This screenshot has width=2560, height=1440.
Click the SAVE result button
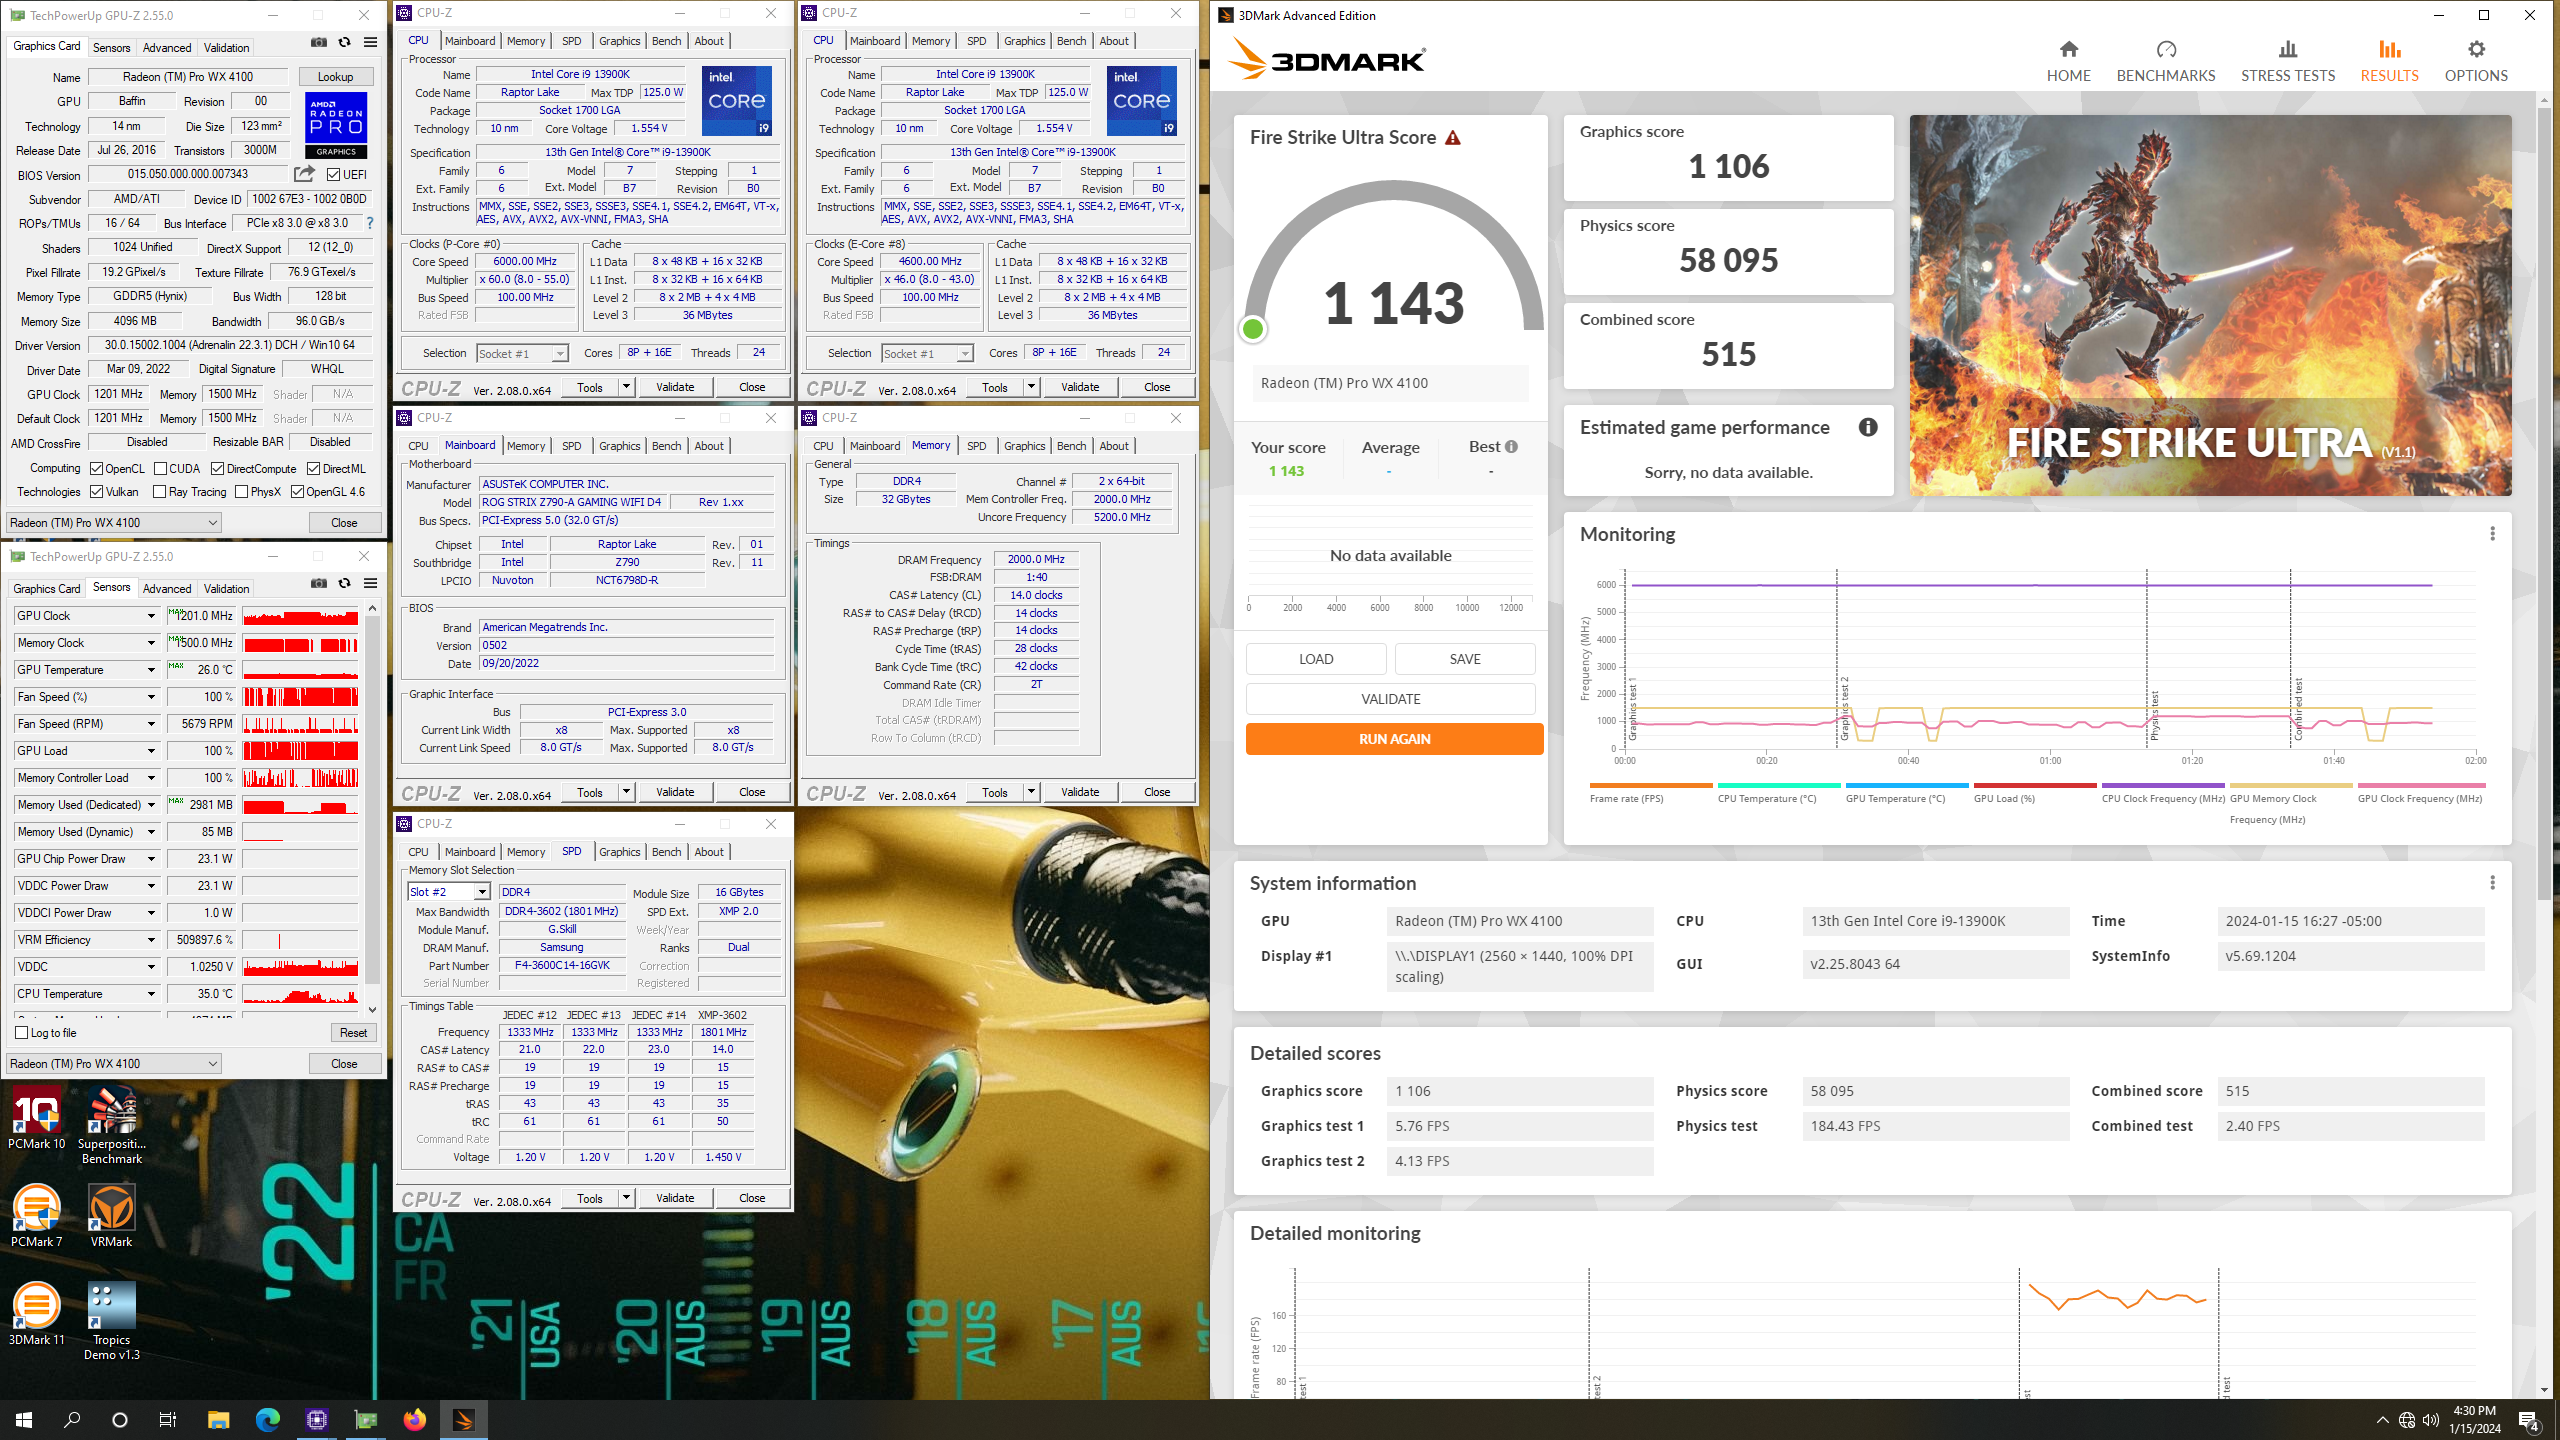click(1465, 659)
